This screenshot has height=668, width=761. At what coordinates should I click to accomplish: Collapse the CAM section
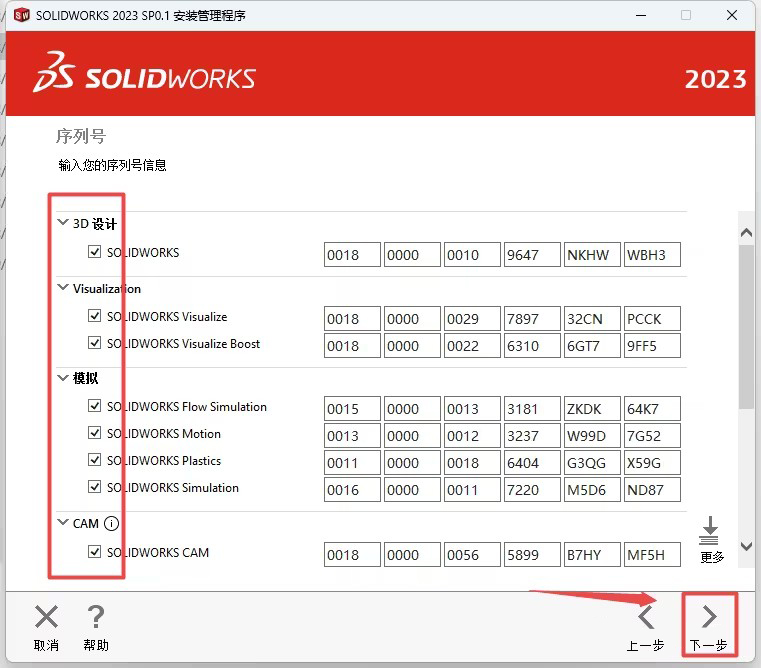[63, 522]
